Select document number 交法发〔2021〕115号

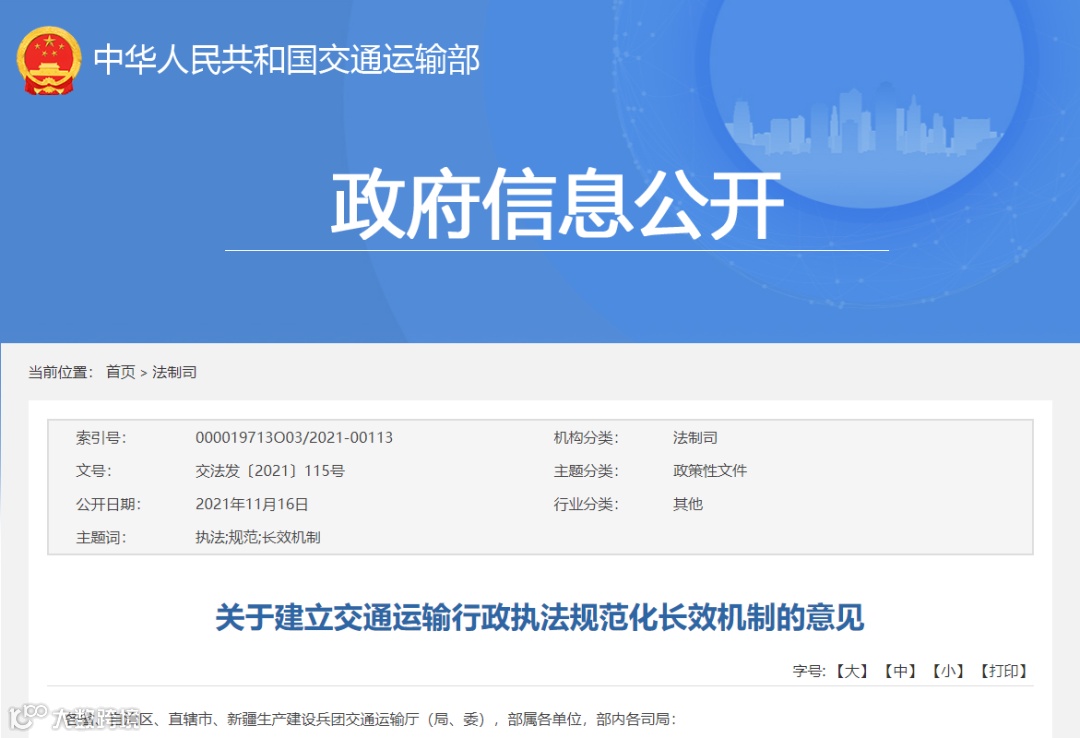click(x=270, y=471)
